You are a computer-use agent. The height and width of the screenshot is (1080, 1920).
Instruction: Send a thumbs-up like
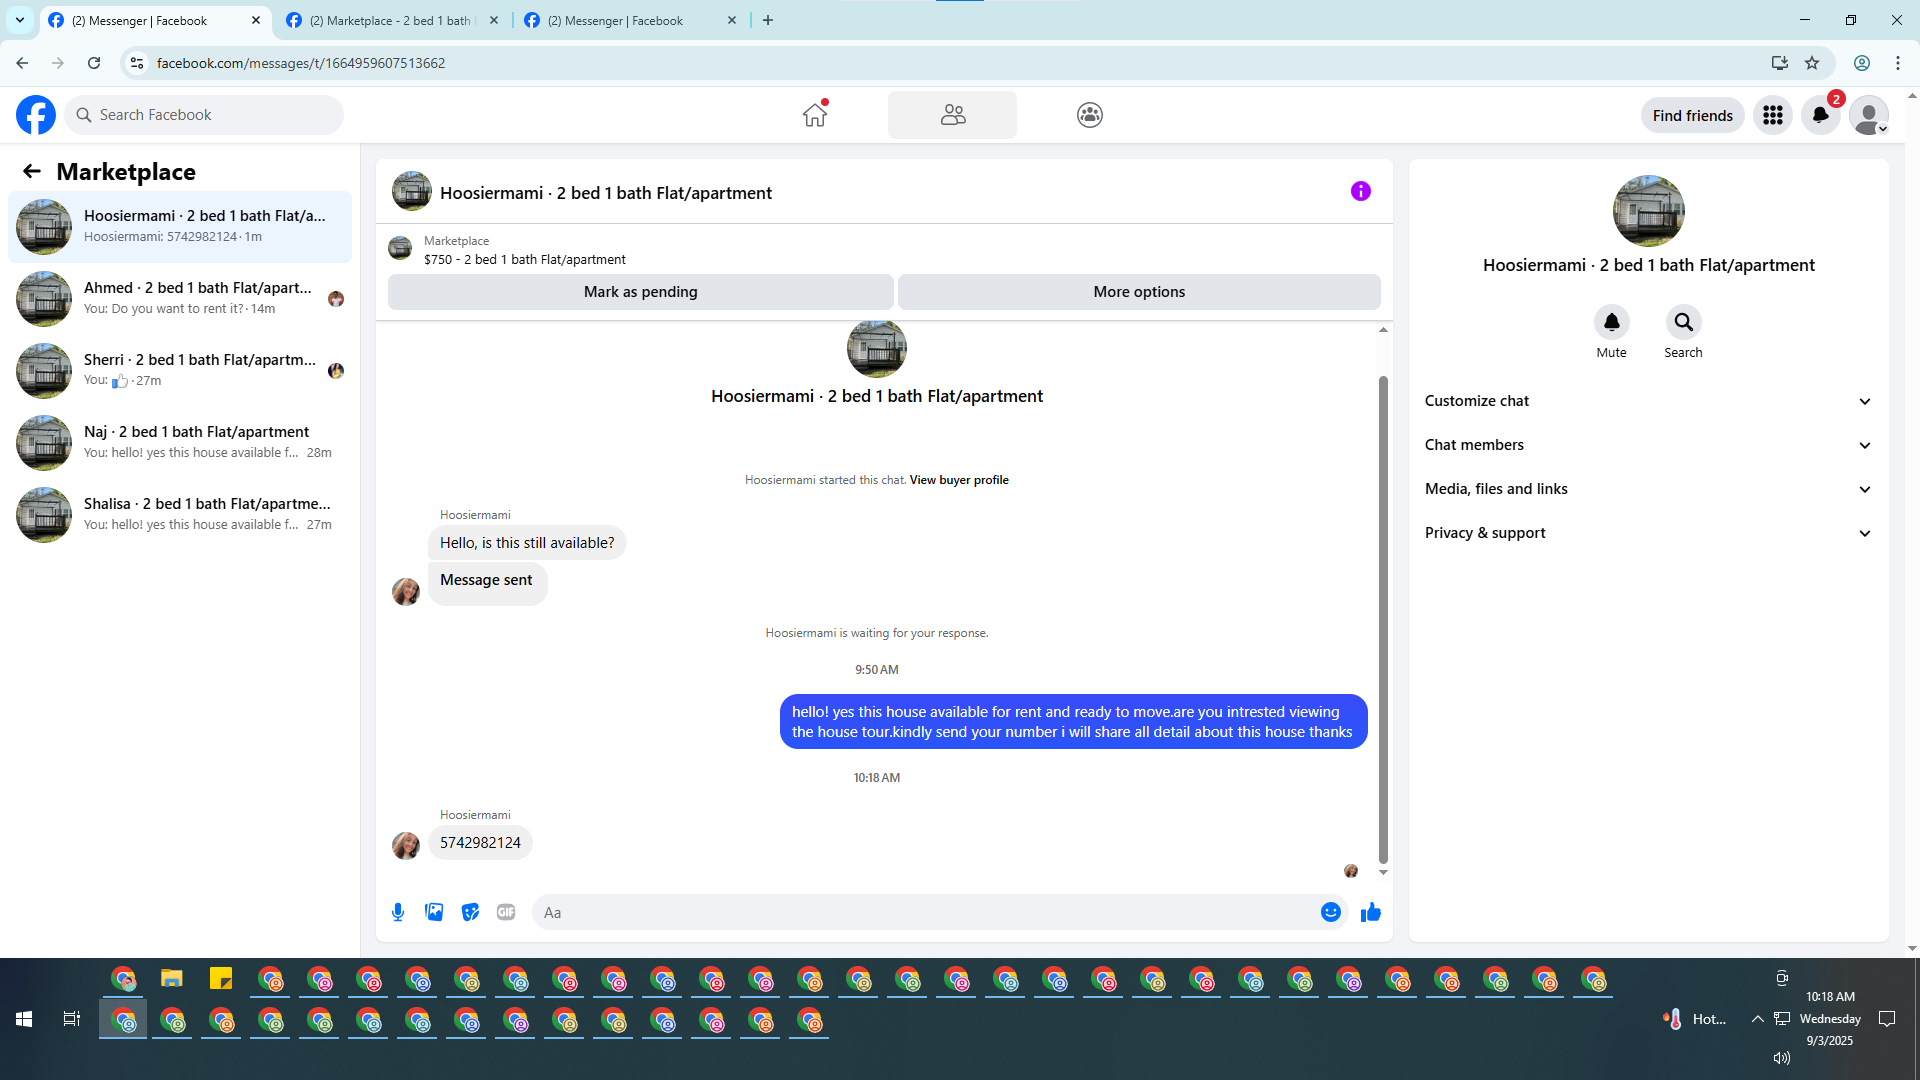coord(1371,912)
